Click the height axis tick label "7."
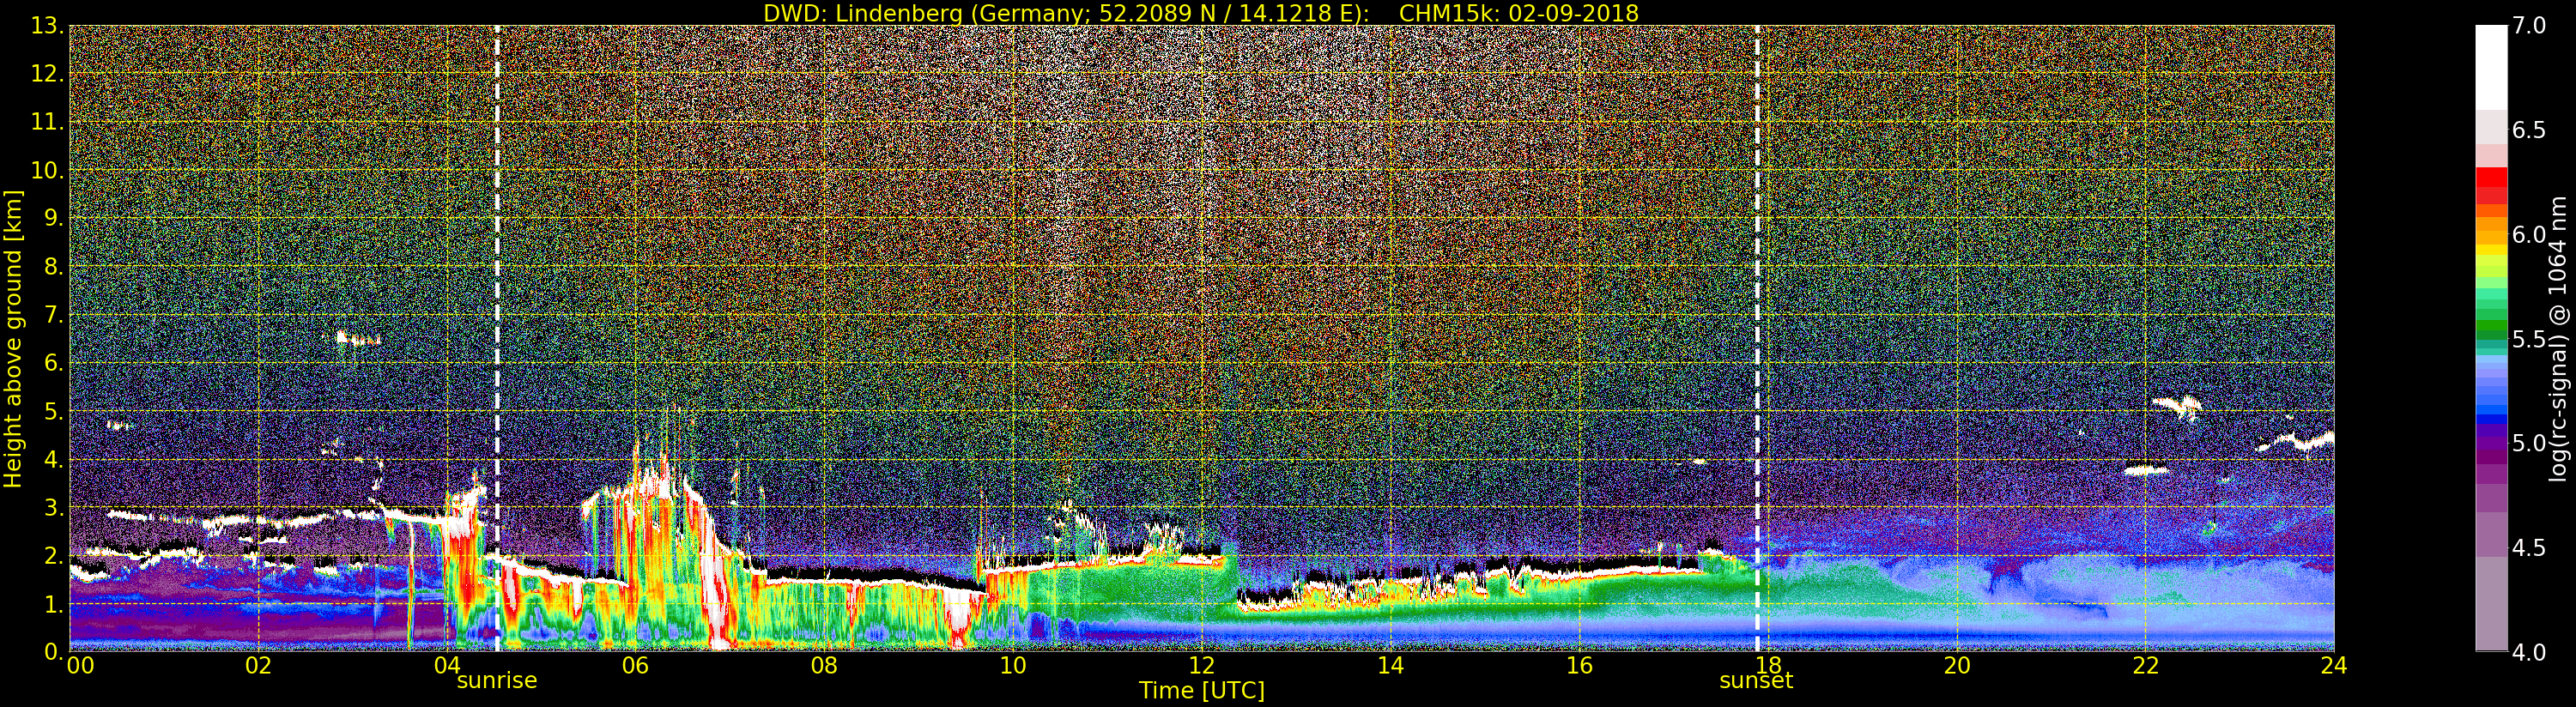 point(54,315)
